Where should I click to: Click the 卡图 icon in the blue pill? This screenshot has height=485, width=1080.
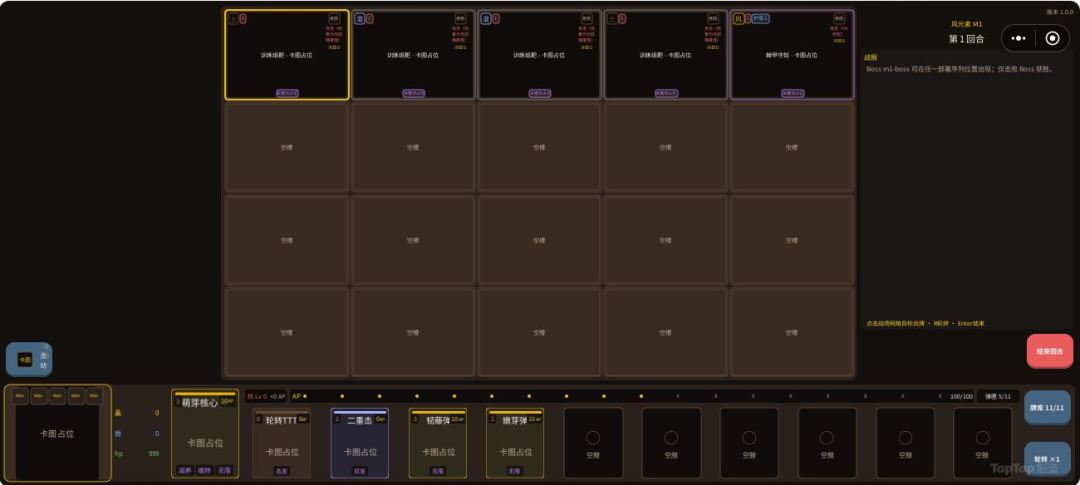tap(25, 360)
